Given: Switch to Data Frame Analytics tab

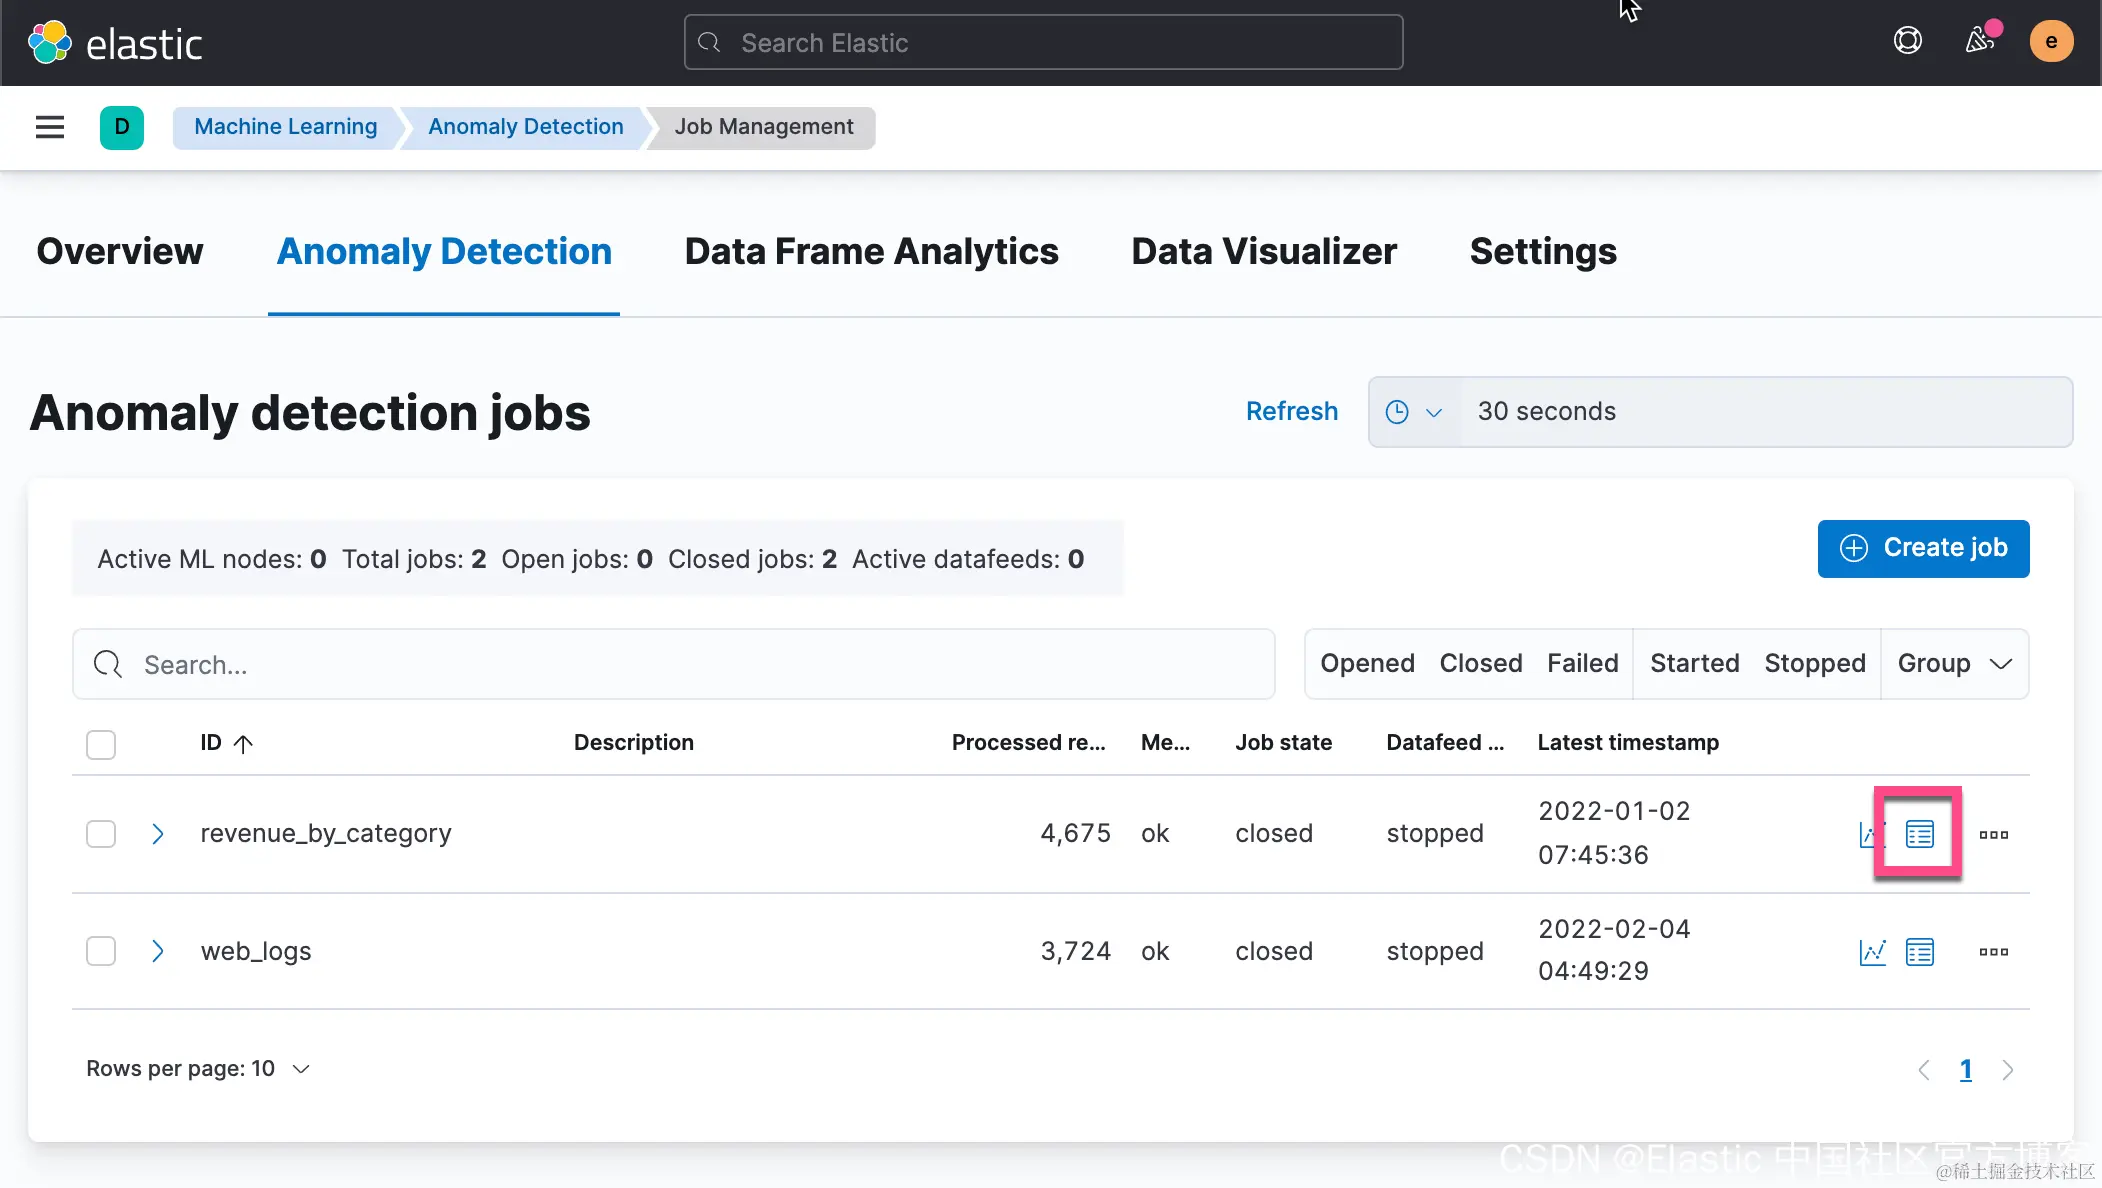Looking at the screenshot, I should (871, 252).
